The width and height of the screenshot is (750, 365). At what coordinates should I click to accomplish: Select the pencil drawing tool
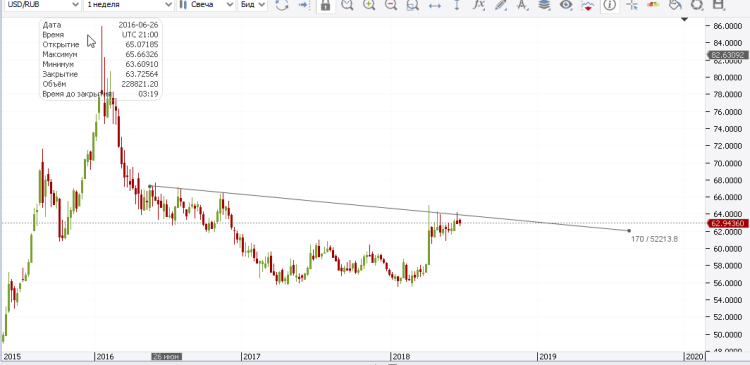[x=500, y=5]
